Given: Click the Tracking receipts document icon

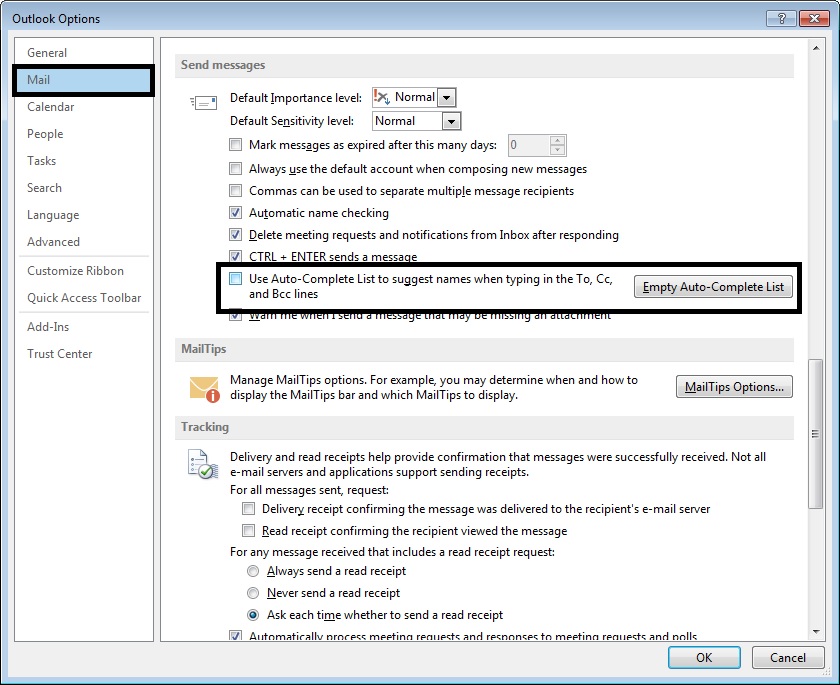Looking at the screenshot, I should pyautogui.click(x=202, y=464).
